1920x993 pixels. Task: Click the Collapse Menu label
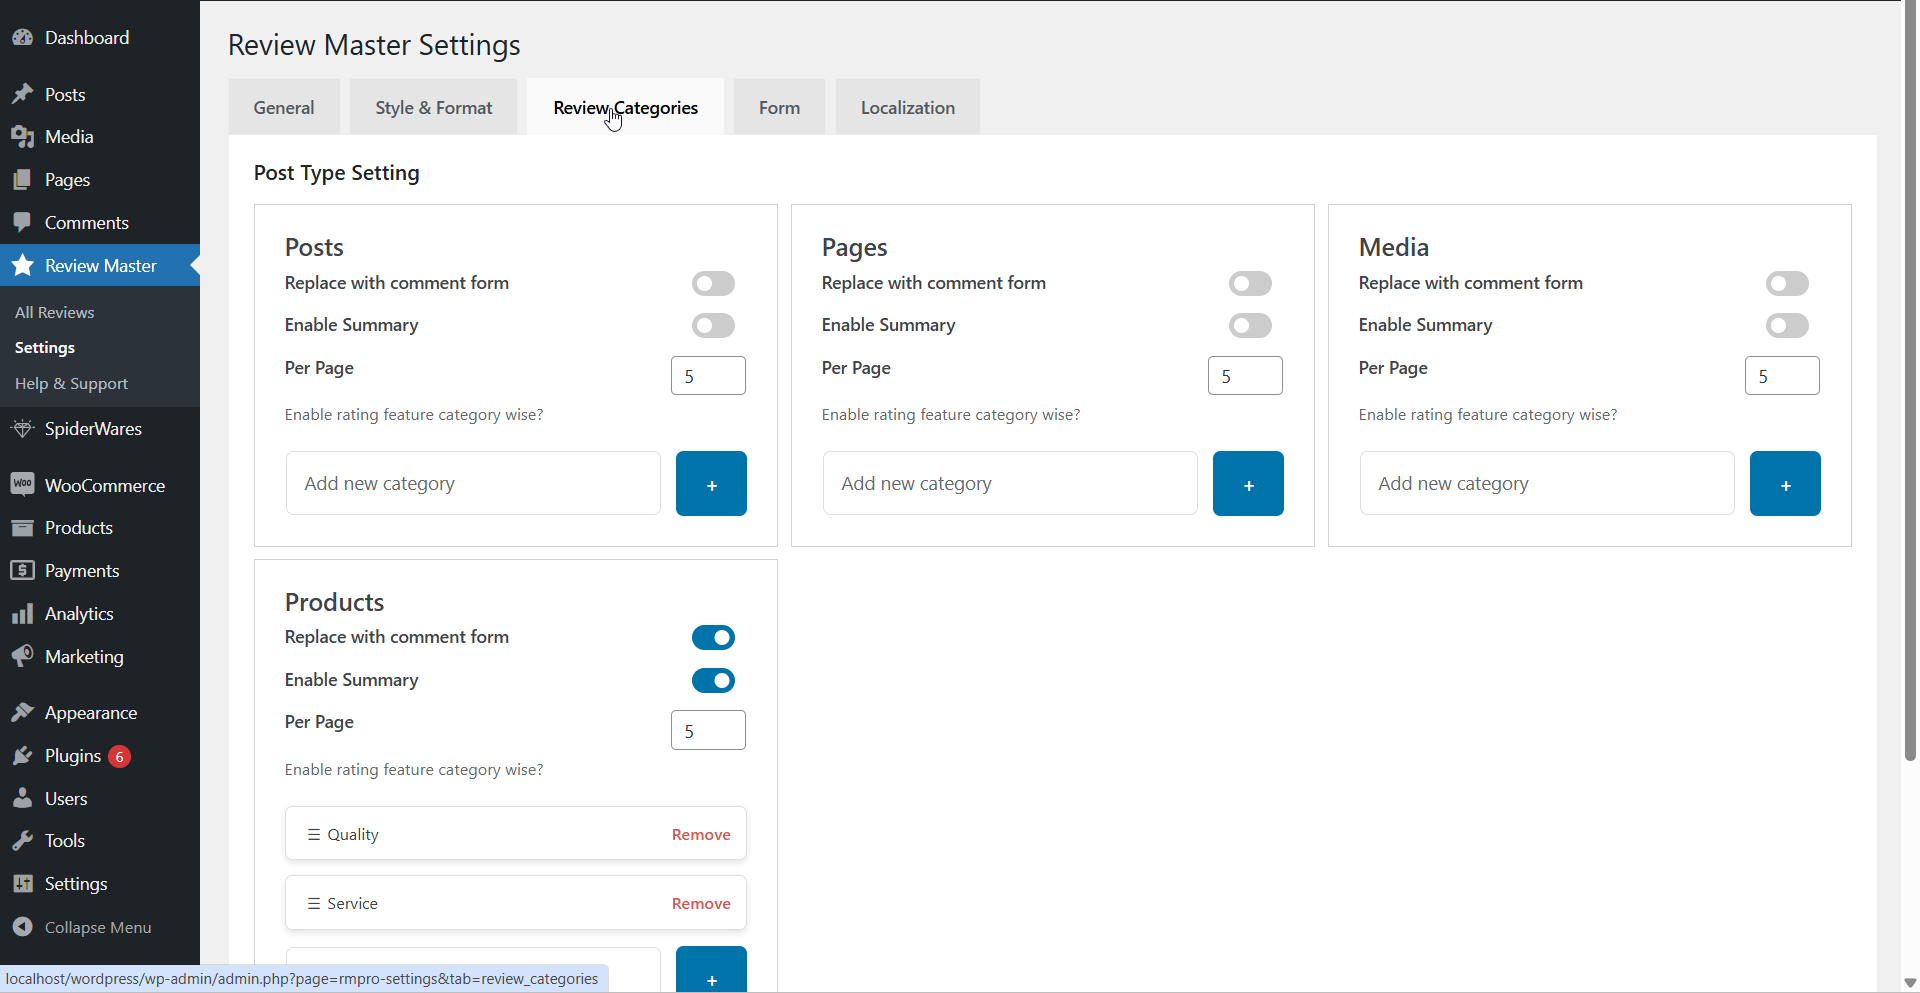tap(98, 927)
